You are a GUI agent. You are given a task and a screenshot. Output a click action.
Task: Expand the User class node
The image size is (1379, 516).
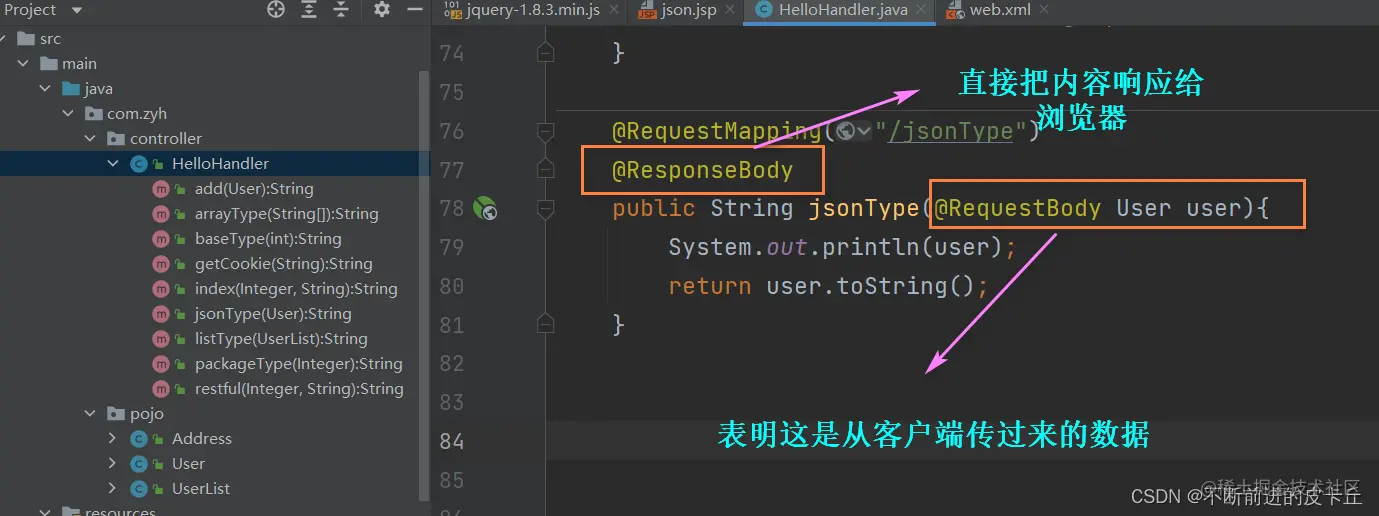click(x=114, y=463)
